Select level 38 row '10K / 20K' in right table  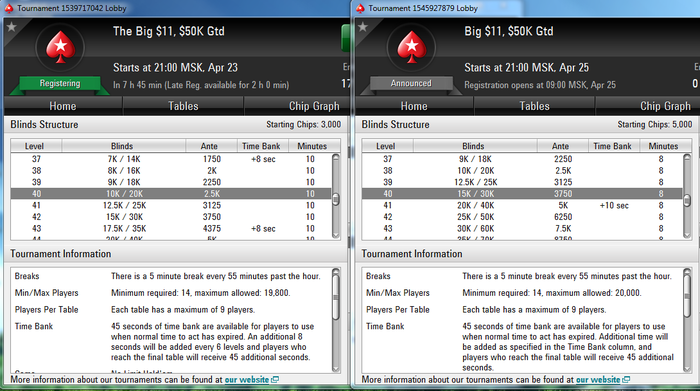click(523, 171)
